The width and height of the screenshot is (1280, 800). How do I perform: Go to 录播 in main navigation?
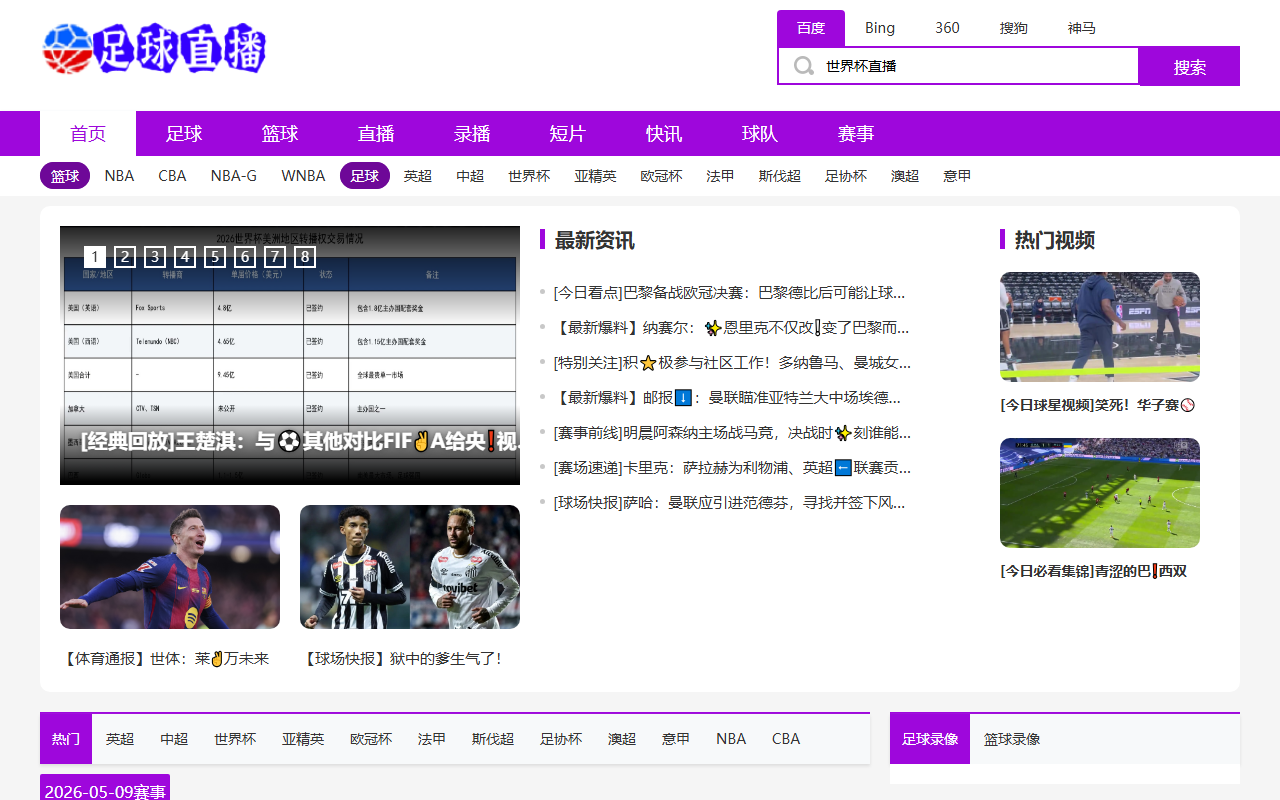(x=472, y=133)
